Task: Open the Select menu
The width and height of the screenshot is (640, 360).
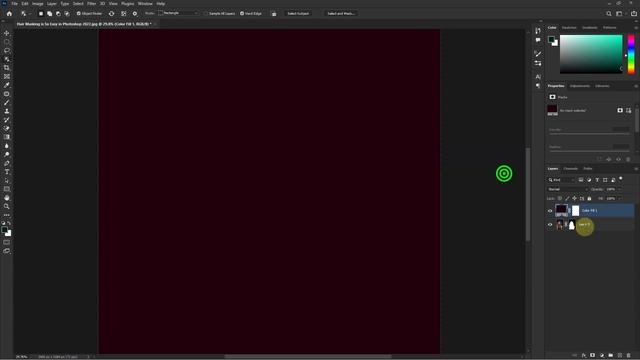Action: click(x=78, y=4)
